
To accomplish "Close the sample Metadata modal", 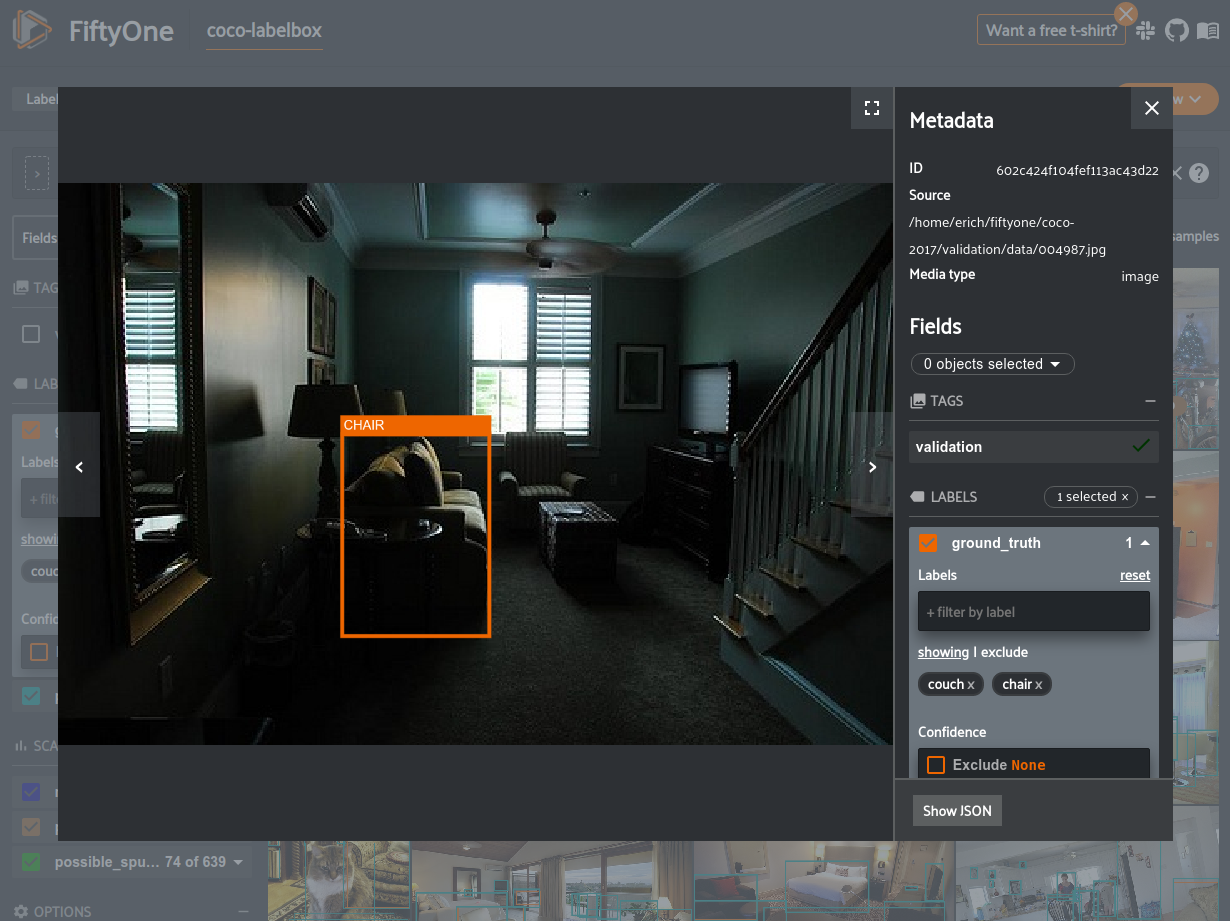I will 1151,108.
